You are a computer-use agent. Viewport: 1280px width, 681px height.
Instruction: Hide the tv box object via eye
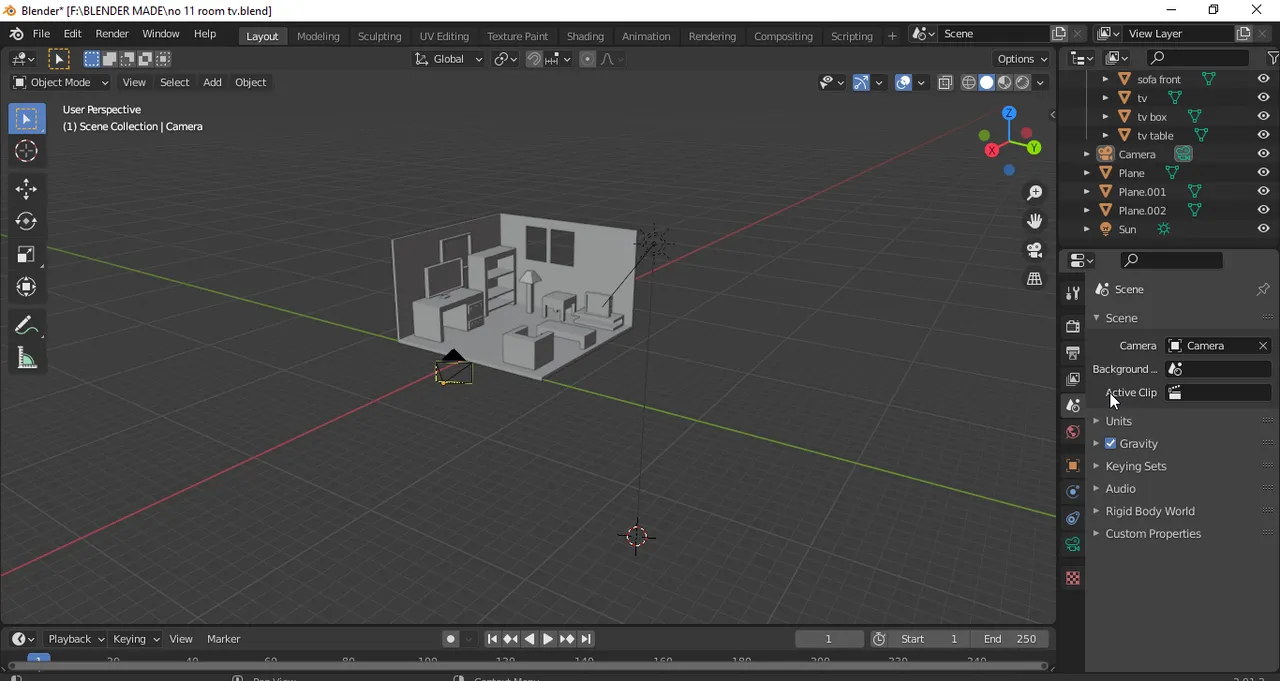[x=1263, y=117]
